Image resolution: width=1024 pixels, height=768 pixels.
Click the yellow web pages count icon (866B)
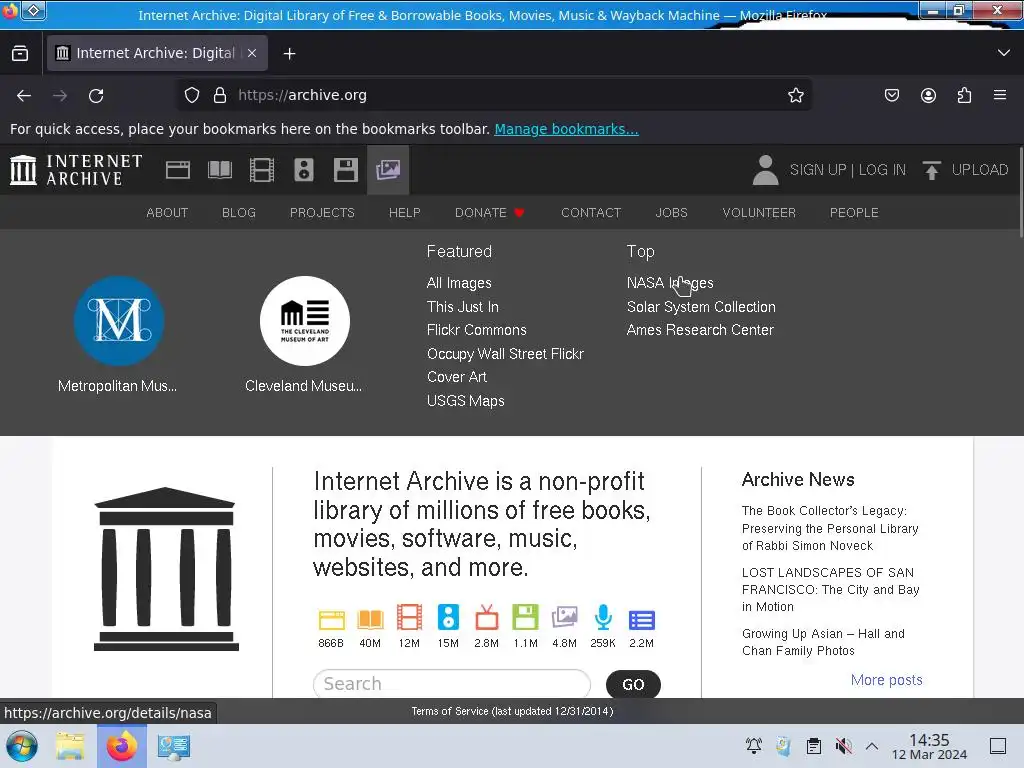point(331,619)
